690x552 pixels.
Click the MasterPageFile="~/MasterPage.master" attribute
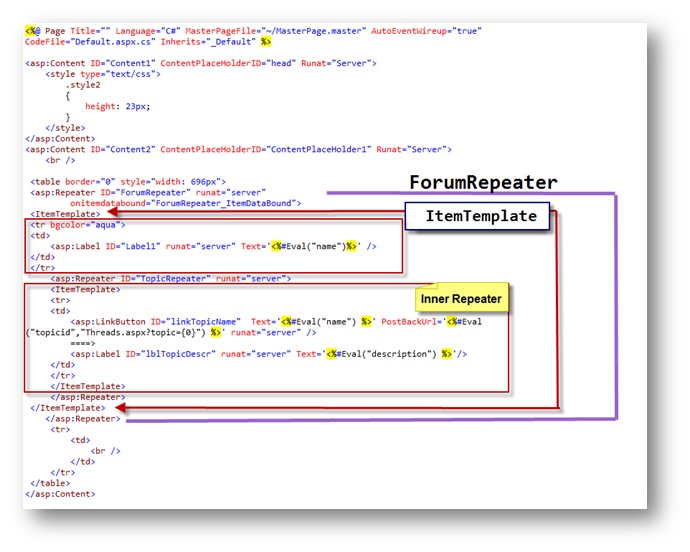tap(275, 31)
